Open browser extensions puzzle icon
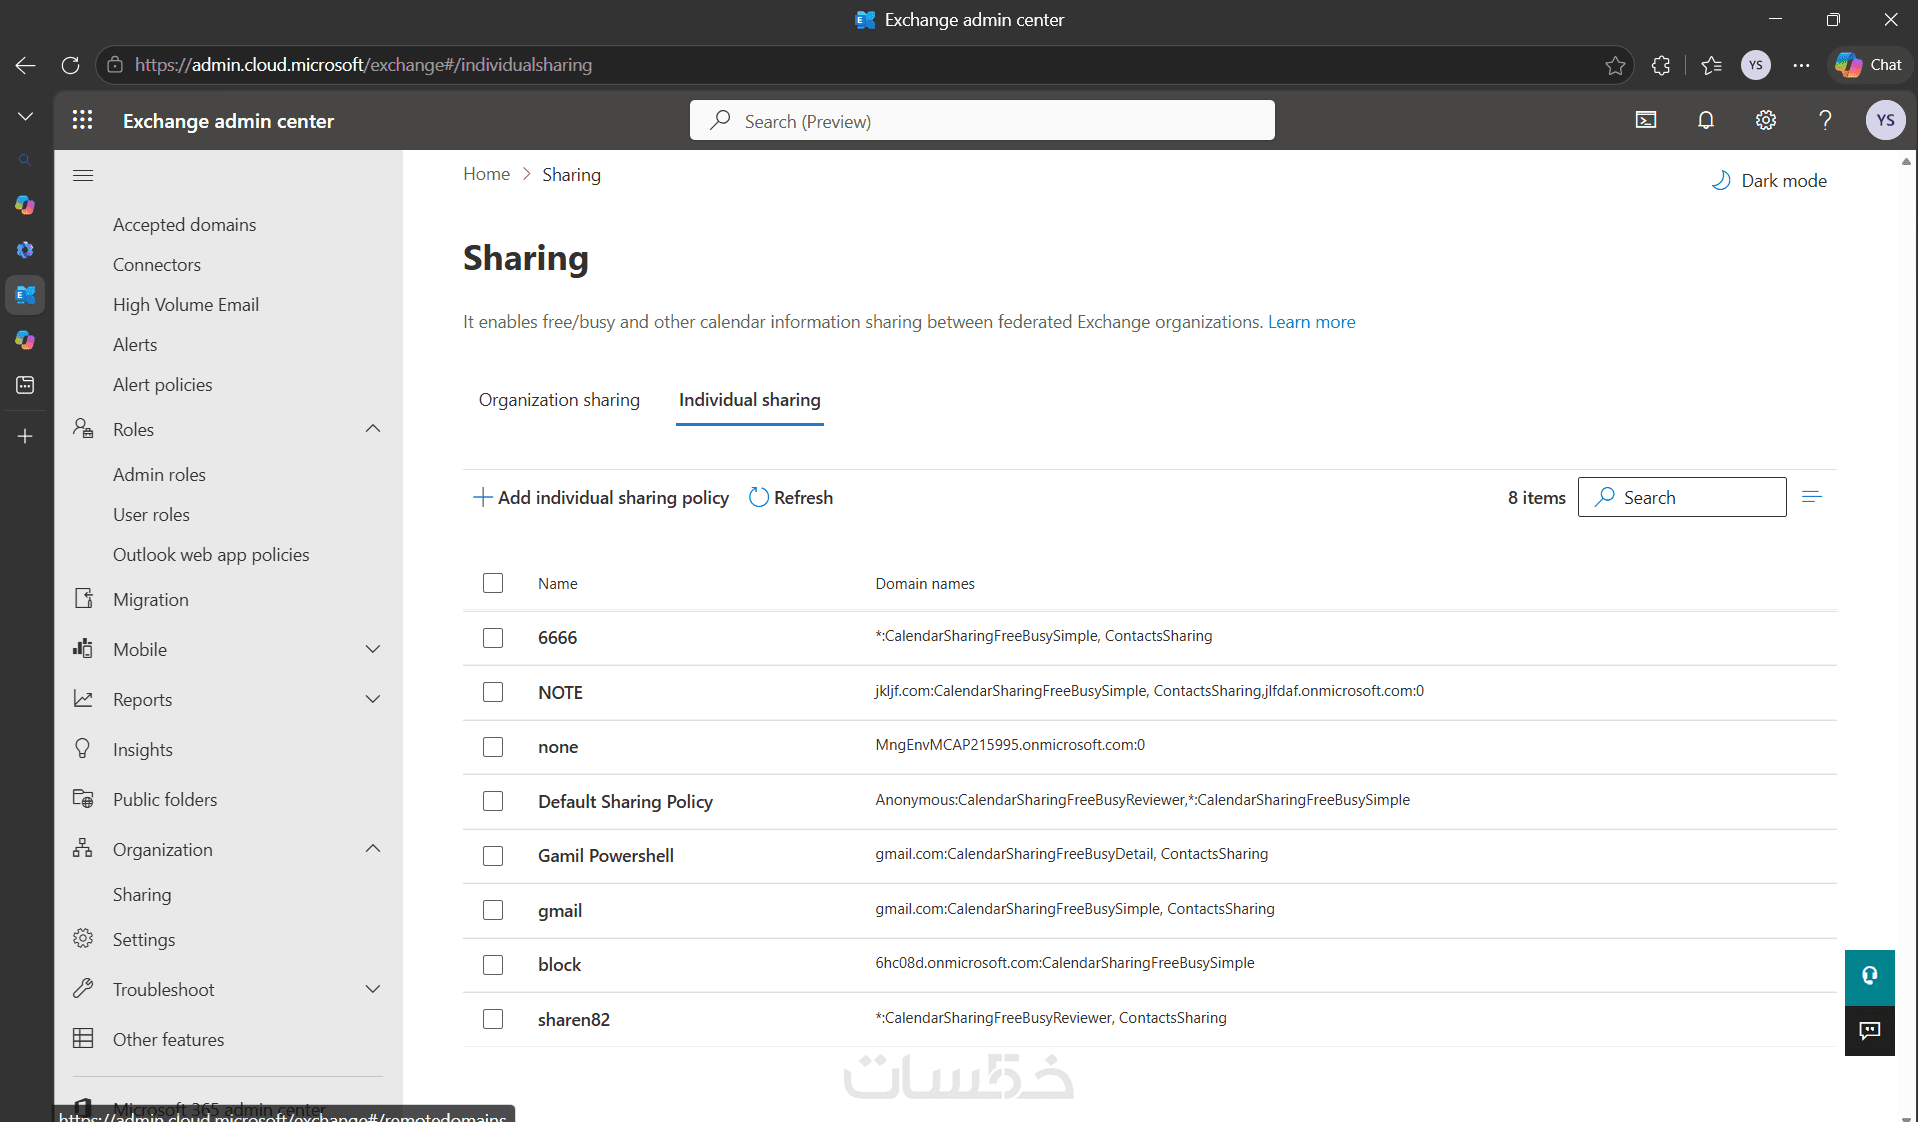 [x=1661, y=65]
